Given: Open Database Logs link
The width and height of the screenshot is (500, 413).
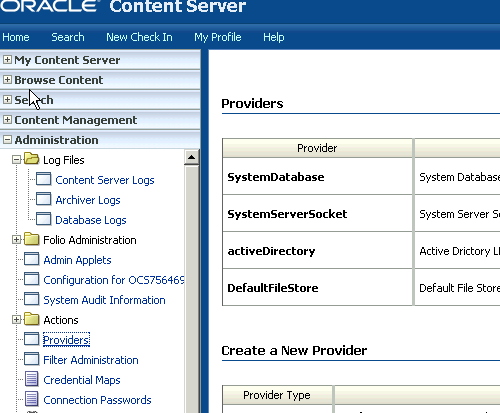Looking at the screenshot, I should [91, 220].
